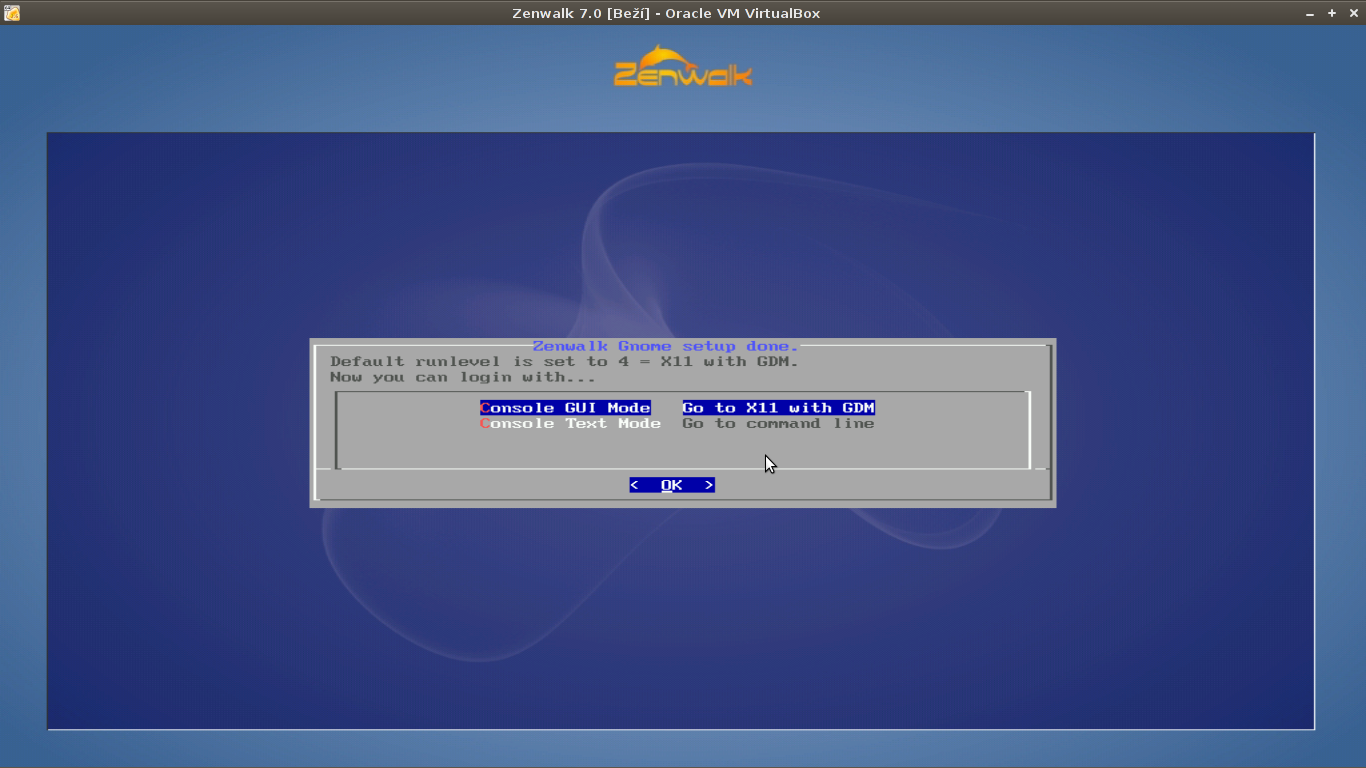Close the VirtualBox window
This screenshot has width=1366, height=768.
(x=1354, y=13)
